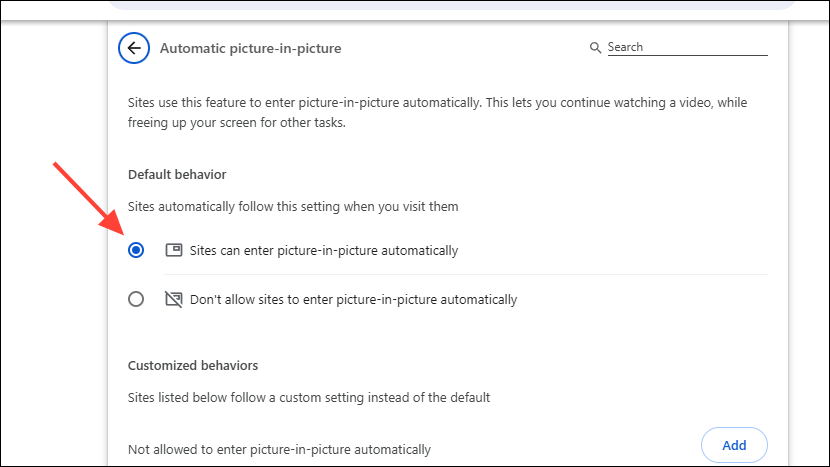Click the picture-in-picture icon beside the allow option
Viewport: 830px width, 467px height.
point(173,251)
